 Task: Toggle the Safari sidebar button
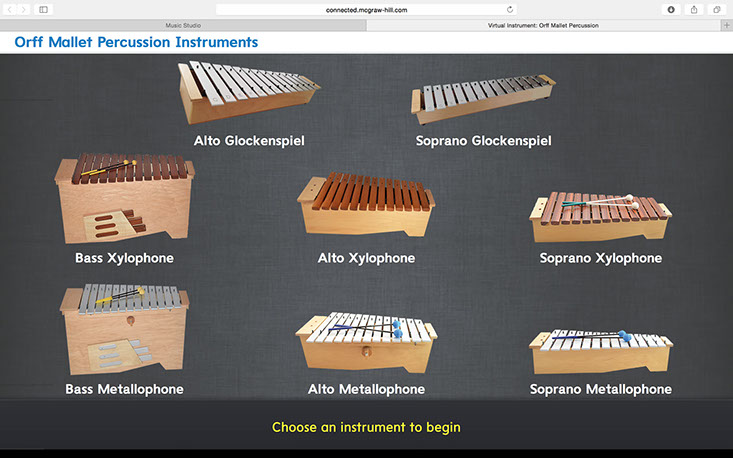tap(43, 9)
